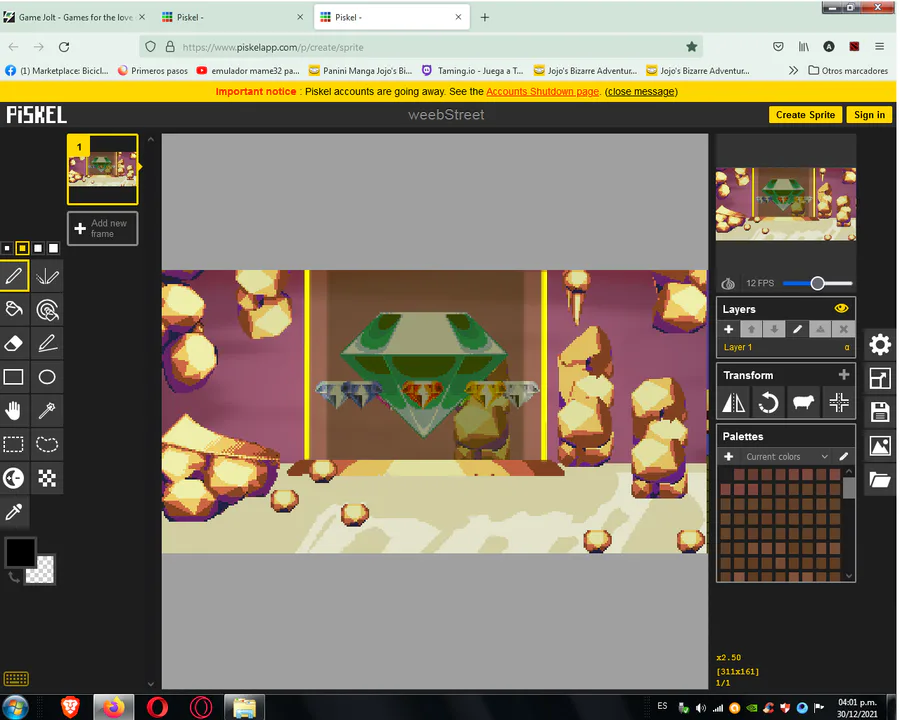Viewport: 900px width, 720px height.
Task: Open Panini Manga Jojo's bookmark
Action: (360, 71)
